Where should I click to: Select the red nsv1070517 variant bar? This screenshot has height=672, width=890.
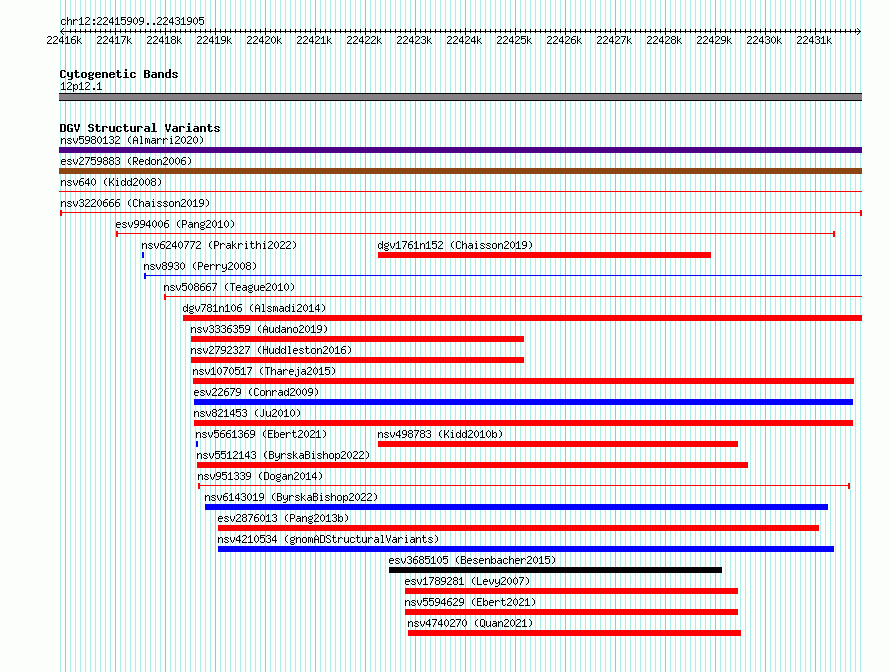tap(523, 381)
